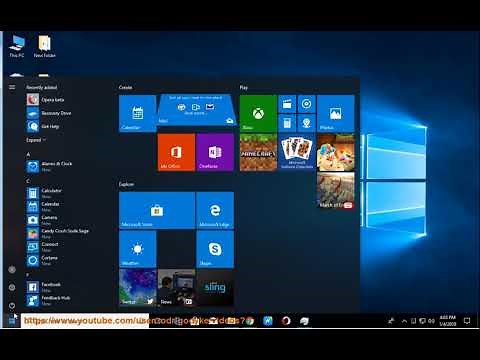The height and width of the screenshot is (360, 480).
Task: Open the taskbar clock and date
Action: pos(447,321)
